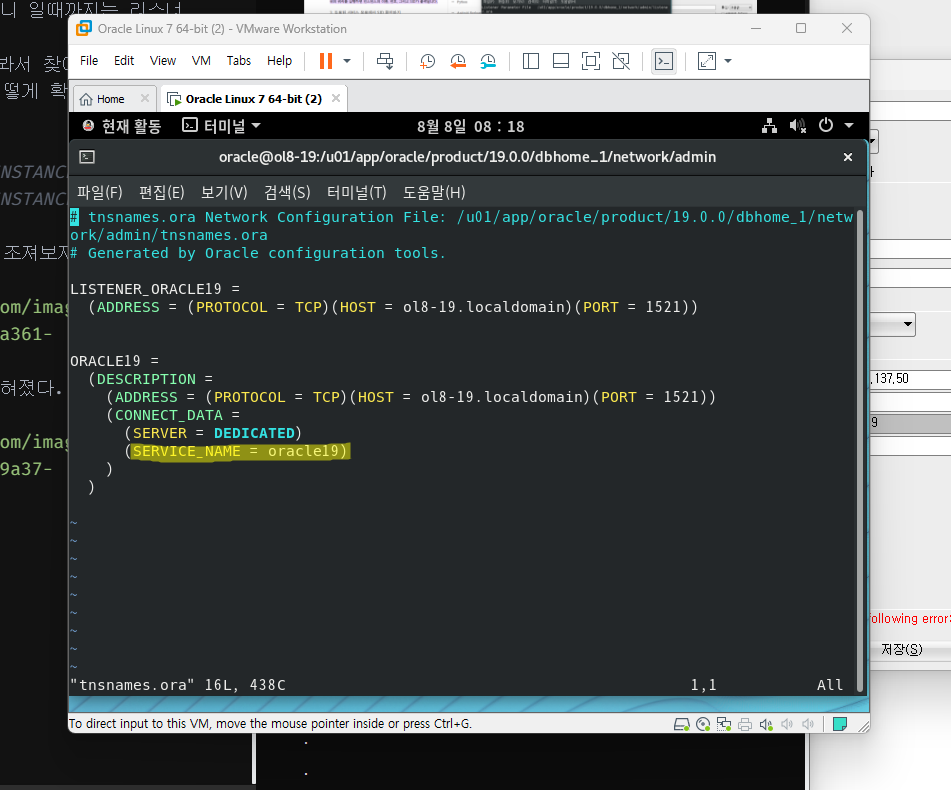The width and height of the screenshot is (951, 790).
Task: Open the VM menu
Action: [x=201, y=61]
